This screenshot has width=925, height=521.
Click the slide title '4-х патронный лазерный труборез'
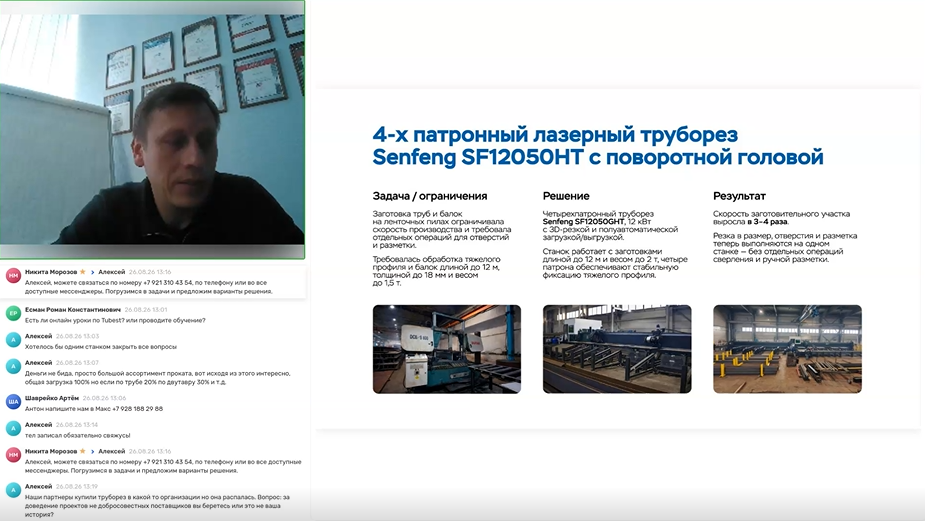click(x=555, y=135)
